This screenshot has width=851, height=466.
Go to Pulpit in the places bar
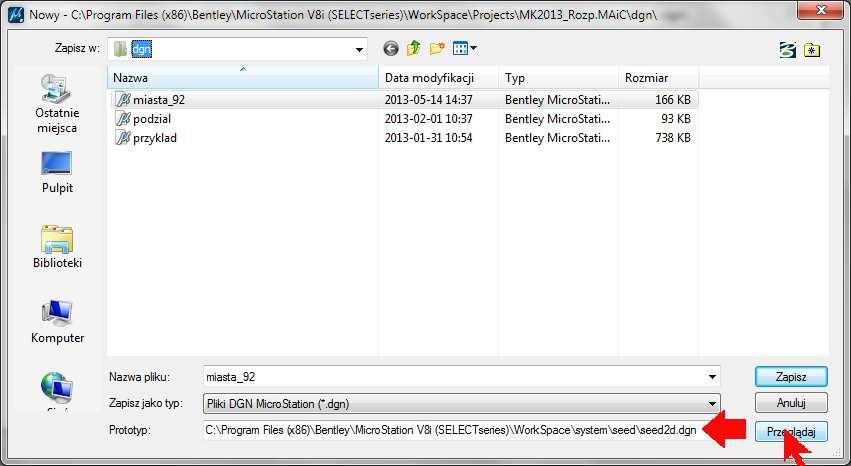point(57,173)
